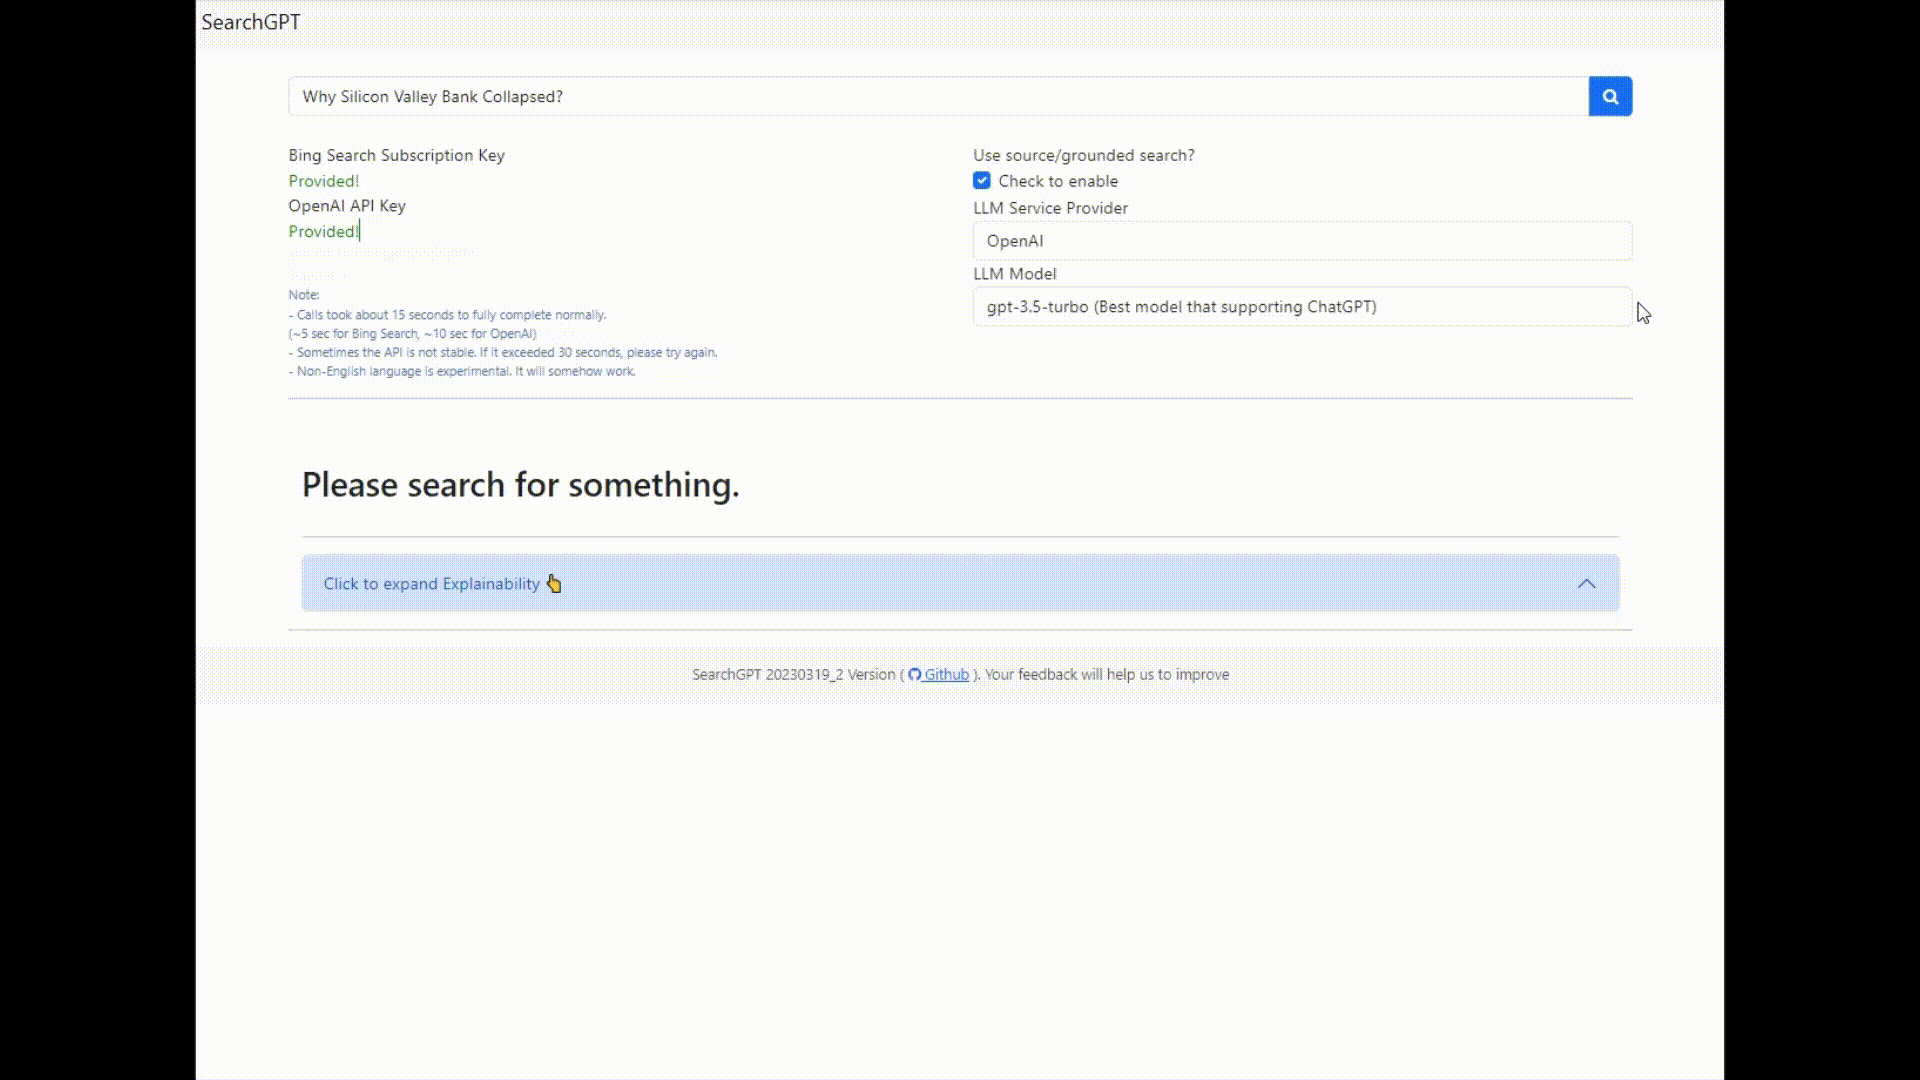Click the 'LLM Service Provider' field label

point(1050,208)
